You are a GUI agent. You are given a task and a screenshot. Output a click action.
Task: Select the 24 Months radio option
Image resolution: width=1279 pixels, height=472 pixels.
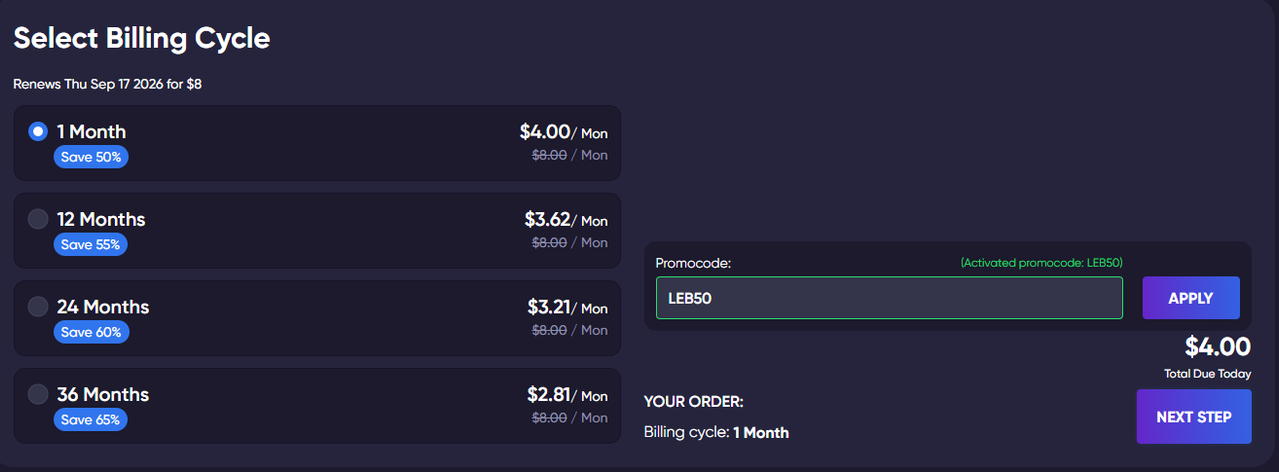38,306
